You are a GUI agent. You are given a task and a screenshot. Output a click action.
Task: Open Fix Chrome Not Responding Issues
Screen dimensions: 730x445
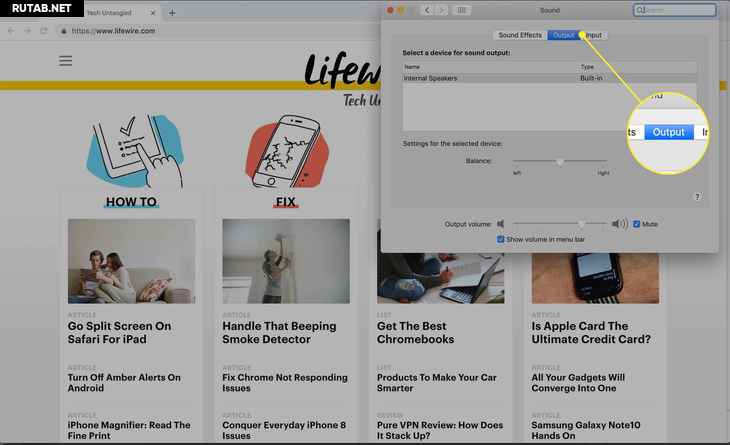(x=285, y=383)
